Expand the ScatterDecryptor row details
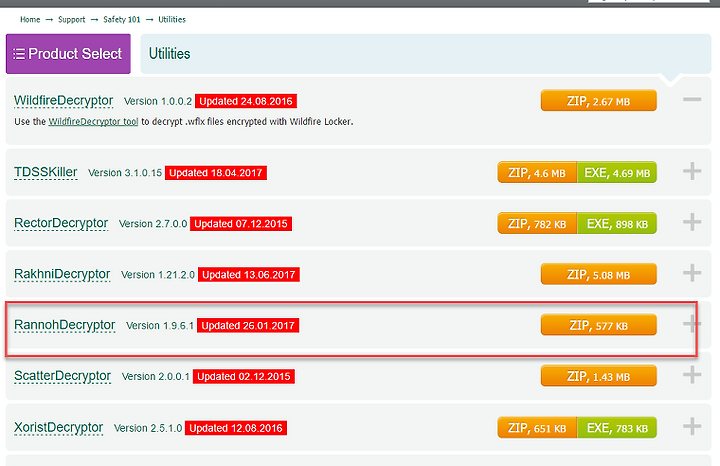This screenshot has width=720, height=466. [x=692, y=375]
